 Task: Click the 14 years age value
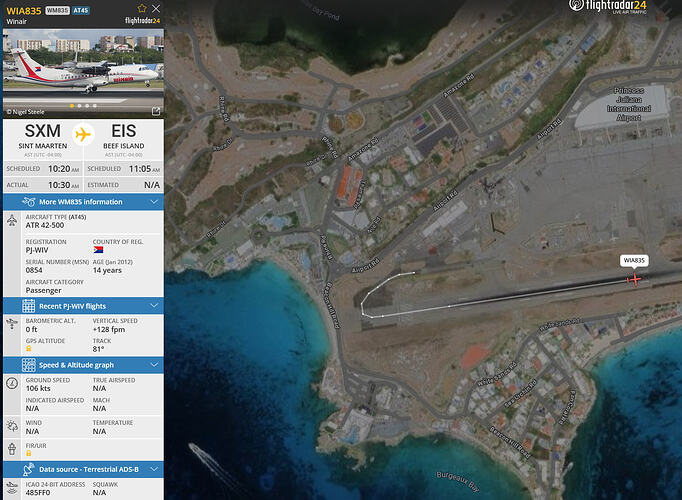(x=107, y=270)
